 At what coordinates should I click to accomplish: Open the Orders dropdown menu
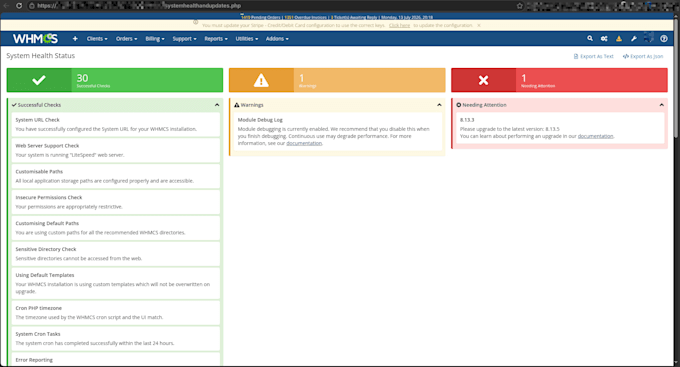coord(126,39)
